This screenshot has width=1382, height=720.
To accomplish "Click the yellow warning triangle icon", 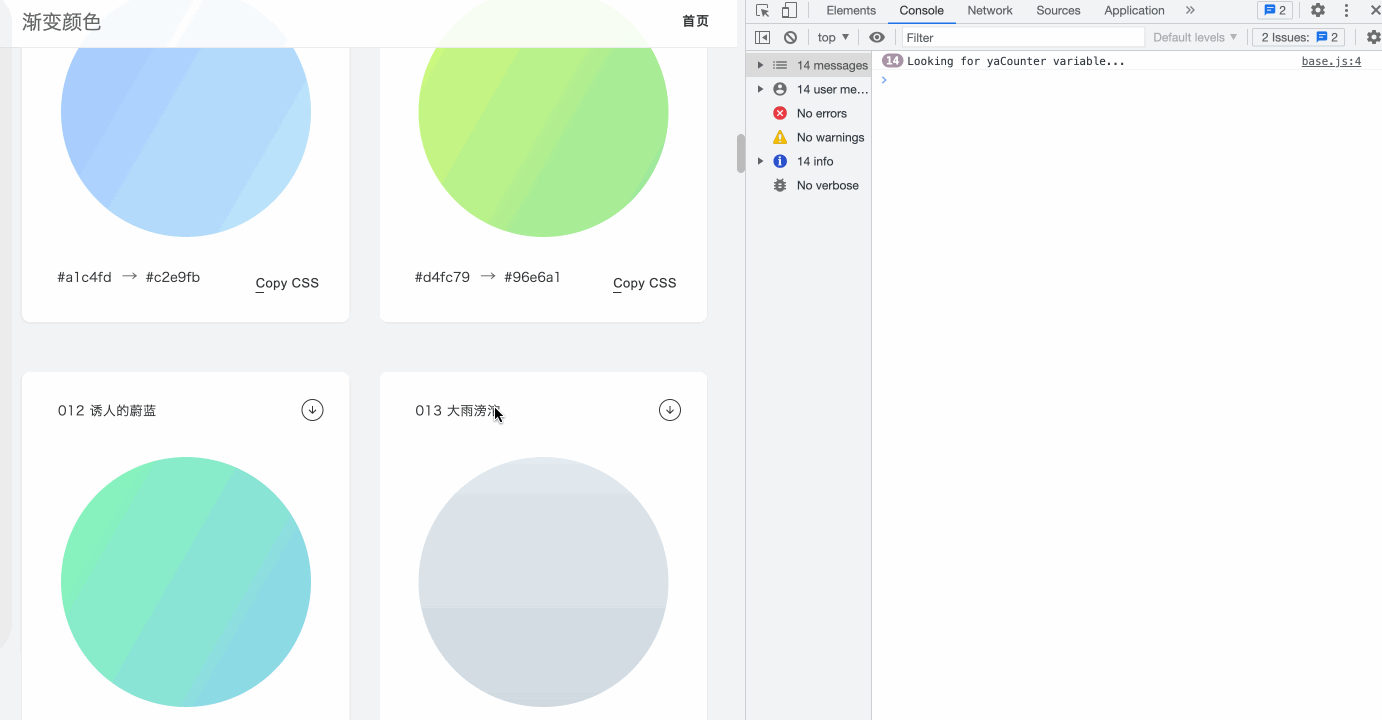I will (x=780, y=137).
